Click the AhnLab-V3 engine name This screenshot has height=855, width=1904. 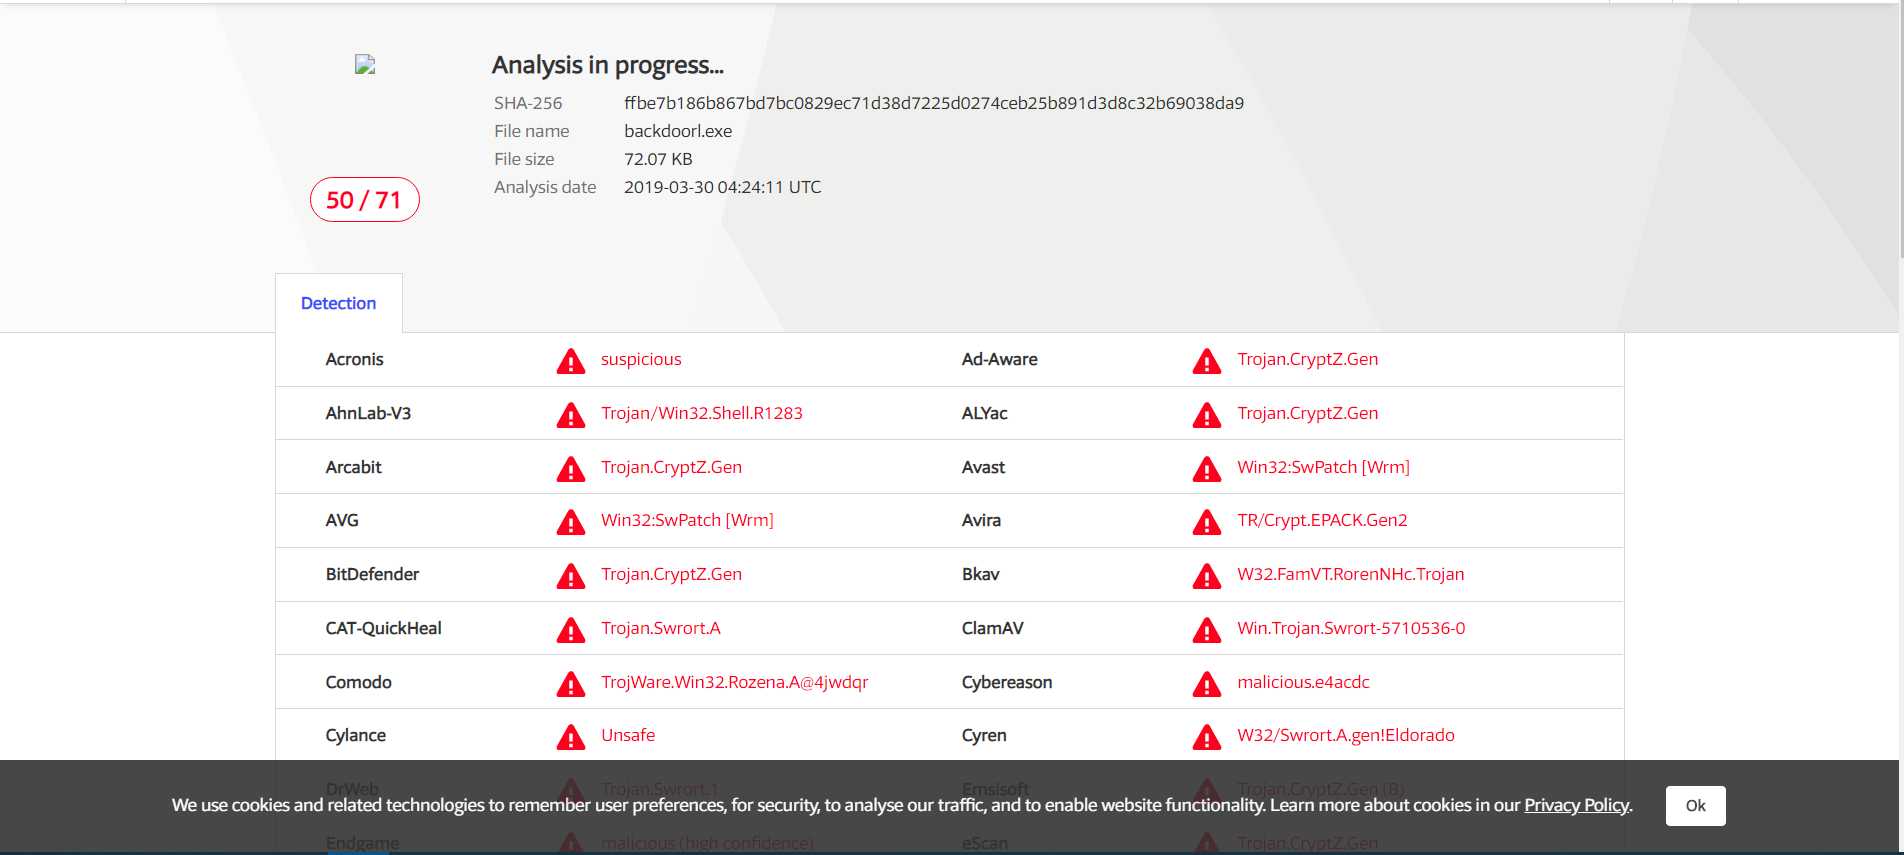[368, 413]
